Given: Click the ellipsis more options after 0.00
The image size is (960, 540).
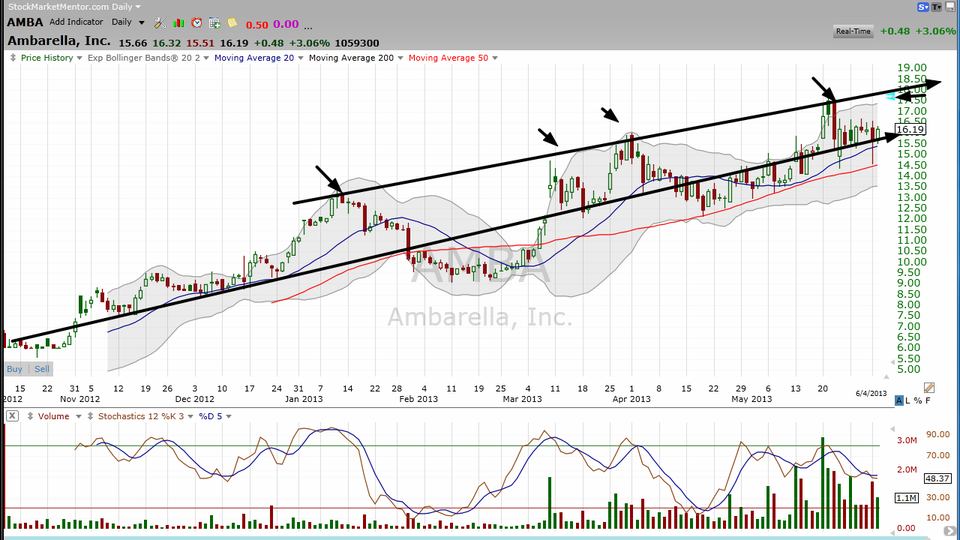Looking at the screenshot, I should click(x=308, y=26).
